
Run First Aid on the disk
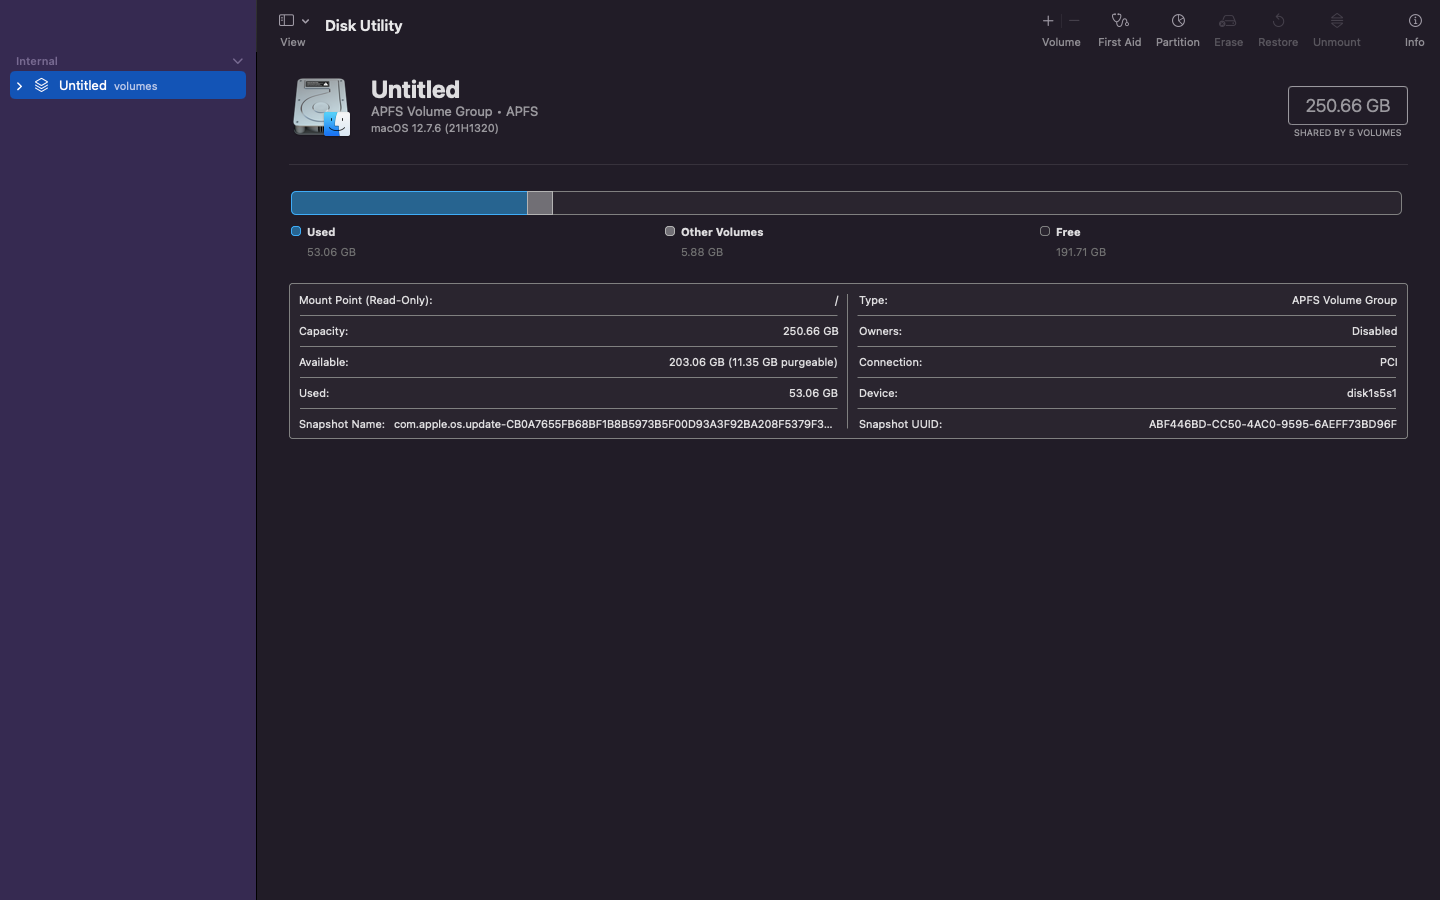click(1119, 21)
